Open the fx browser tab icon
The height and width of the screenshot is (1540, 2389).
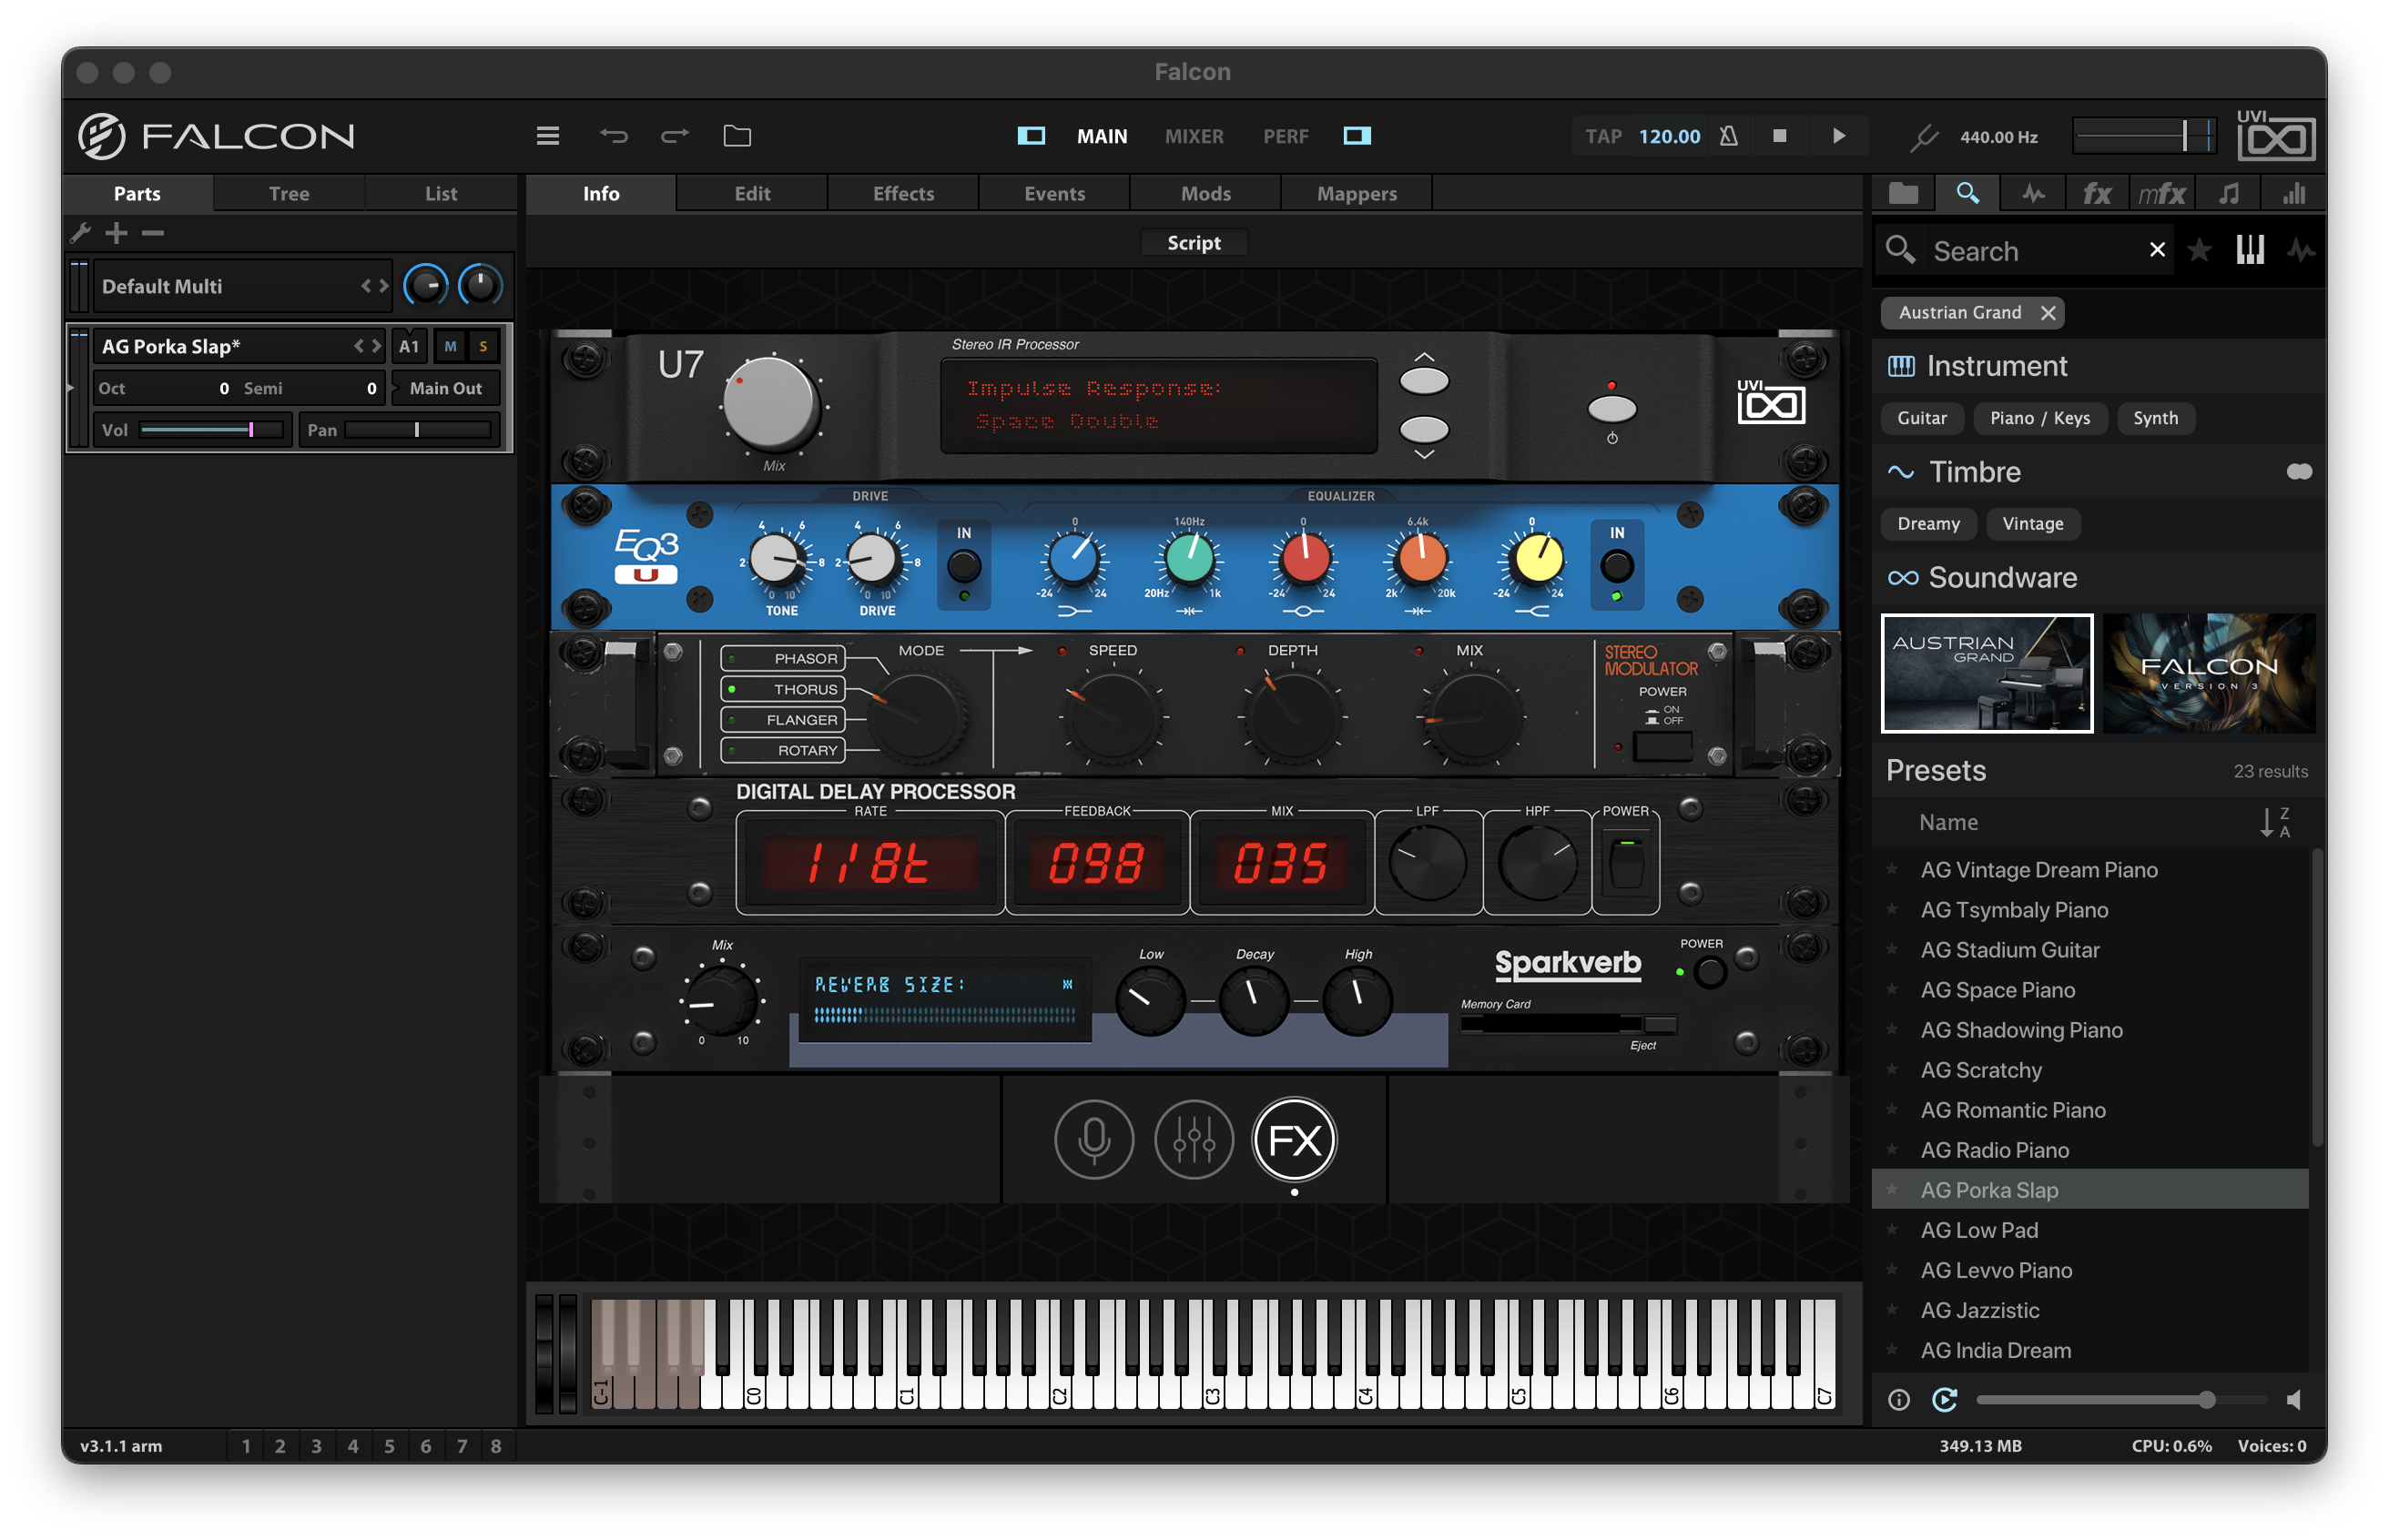2097,193
